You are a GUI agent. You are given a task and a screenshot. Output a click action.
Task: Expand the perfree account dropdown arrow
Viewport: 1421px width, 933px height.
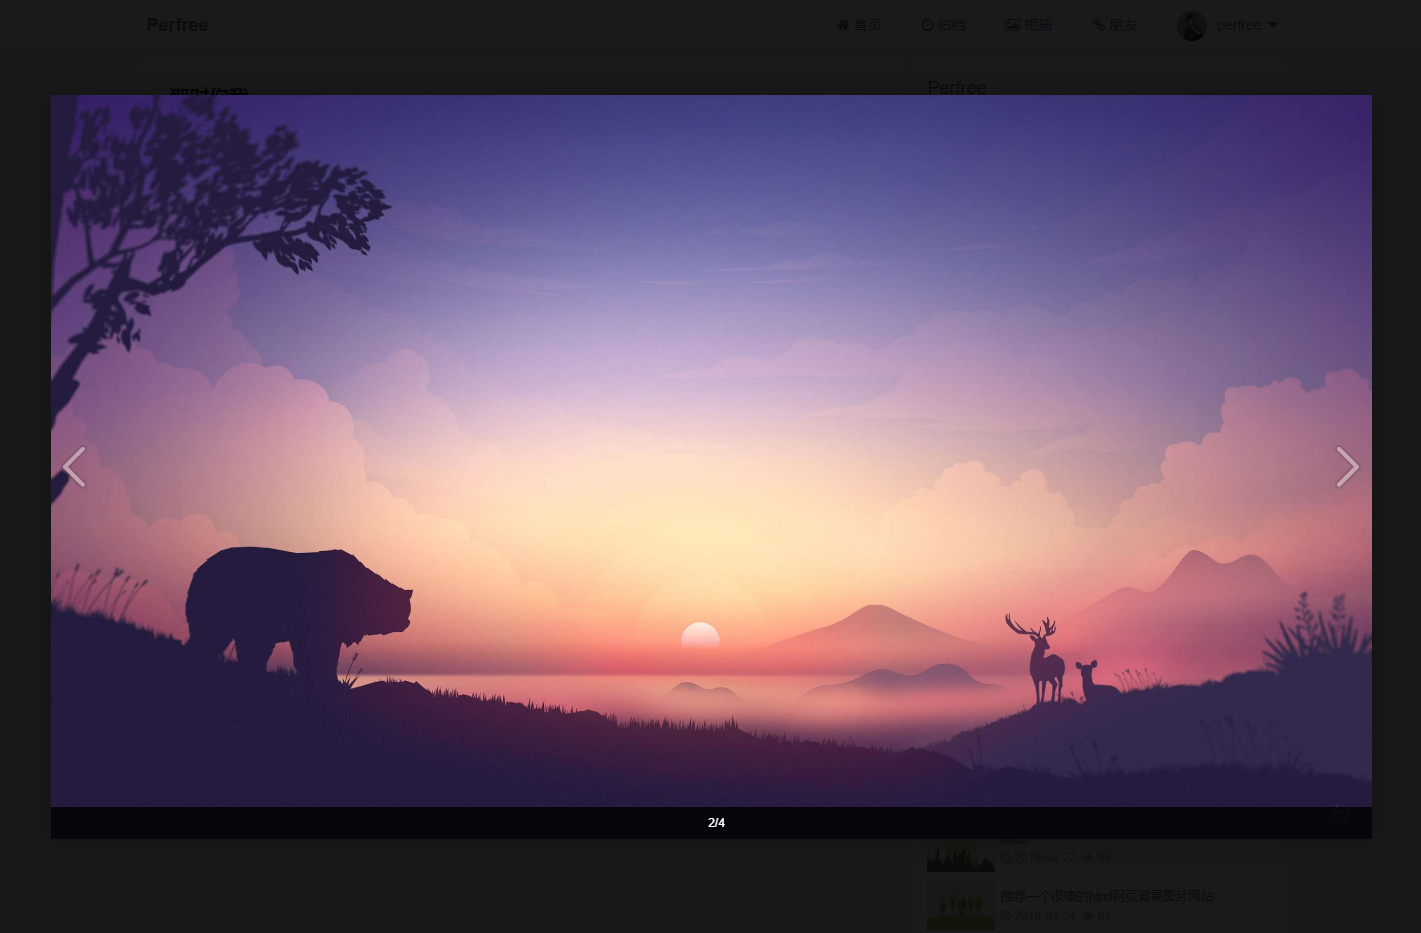(1272, 25)
